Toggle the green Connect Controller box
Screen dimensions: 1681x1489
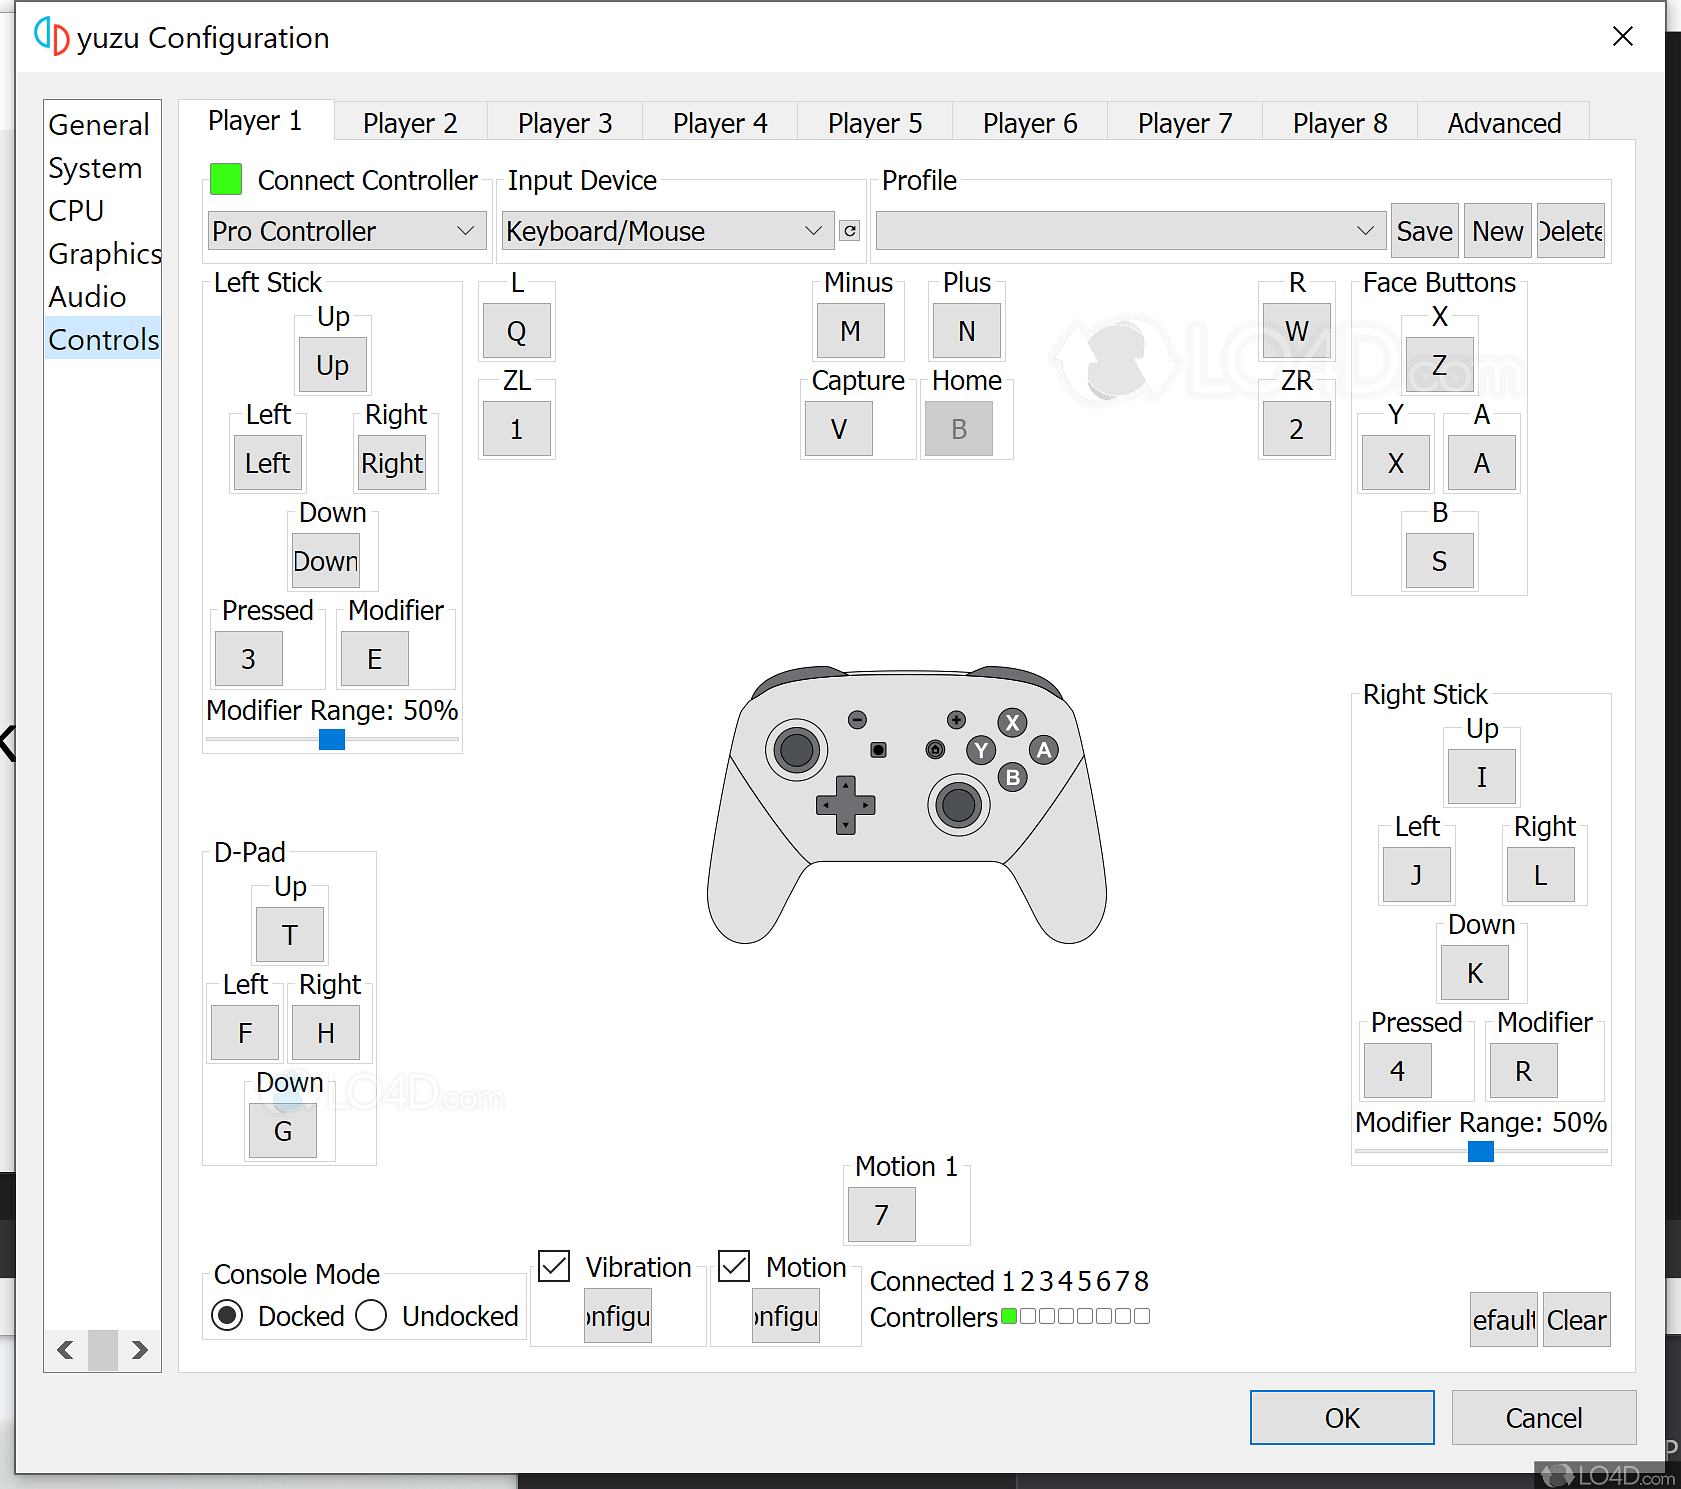[x=226, y=180]
